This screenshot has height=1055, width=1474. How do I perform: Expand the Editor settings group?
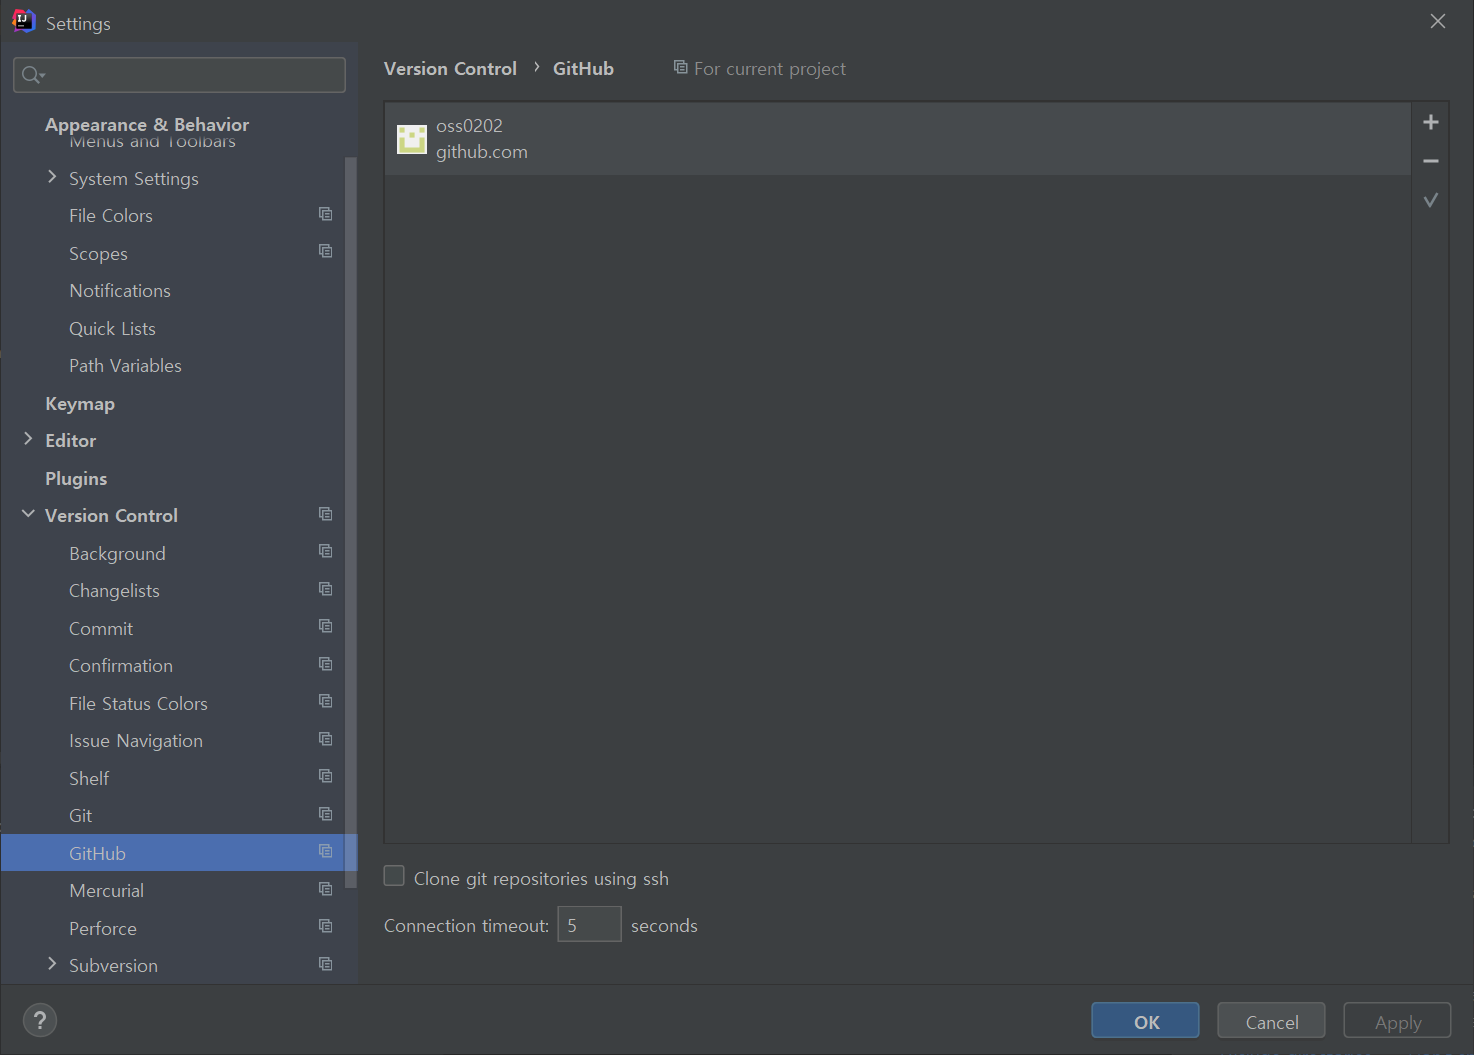click(x=28, y=439)
